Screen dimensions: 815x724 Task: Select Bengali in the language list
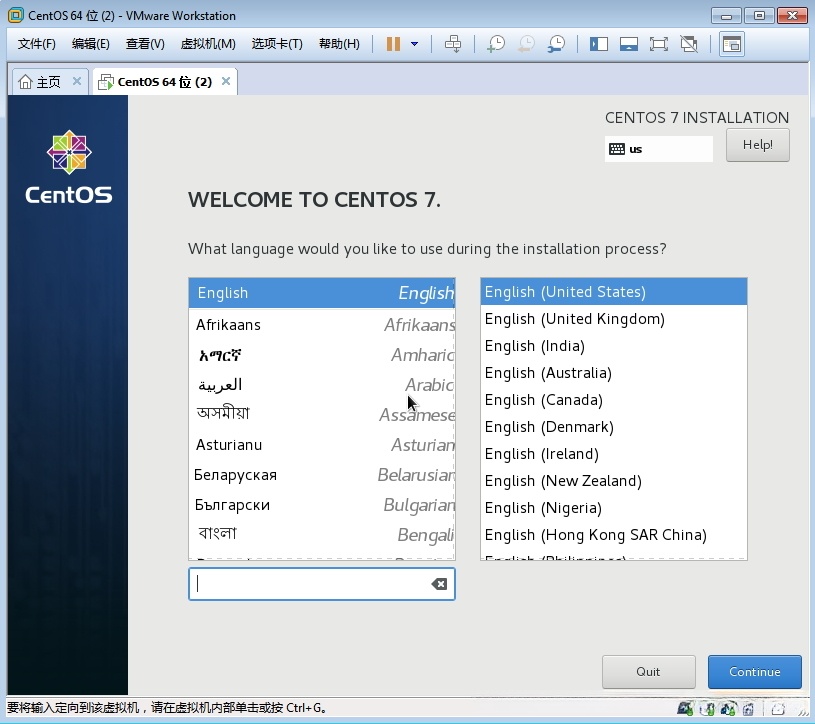coord(322,534)
